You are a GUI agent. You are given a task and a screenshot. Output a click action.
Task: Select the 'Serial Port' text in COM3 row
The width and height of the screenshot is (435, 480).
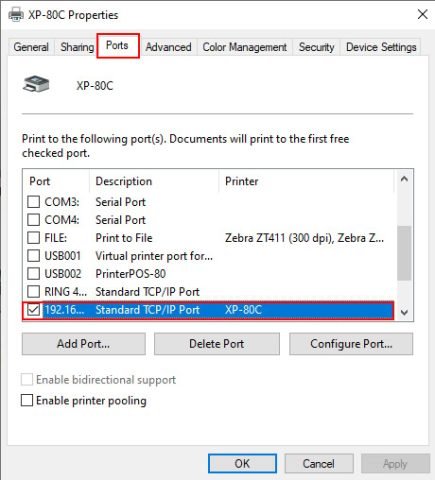[x=121, y=202]
